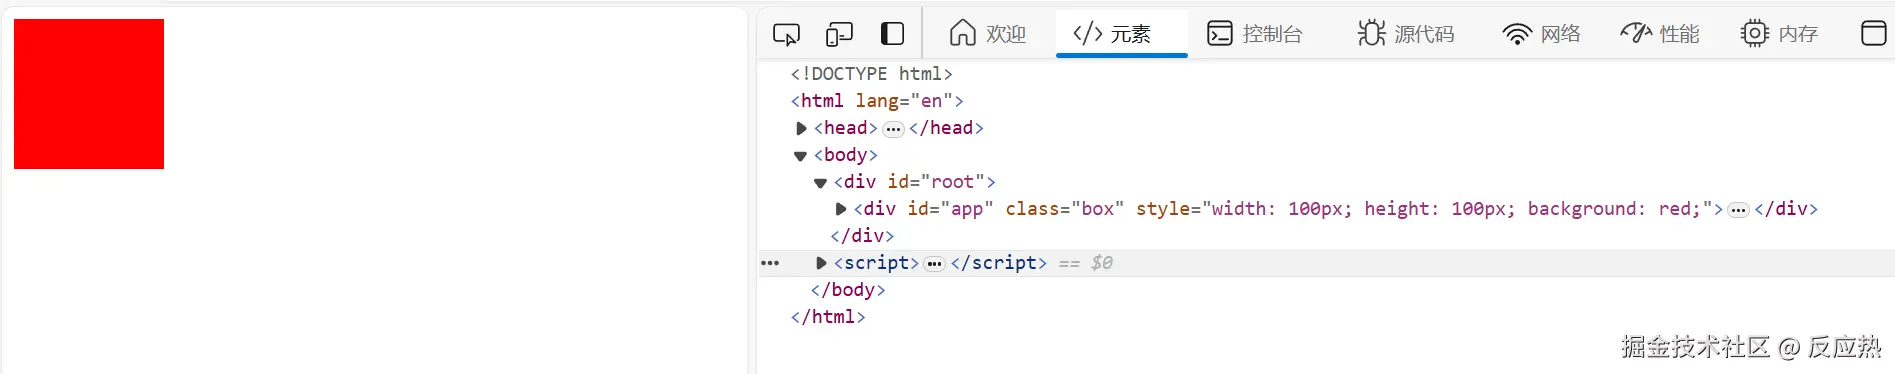Select the html lang="en" opening tag
The image size is (1895, 374).
coord(877,101)
